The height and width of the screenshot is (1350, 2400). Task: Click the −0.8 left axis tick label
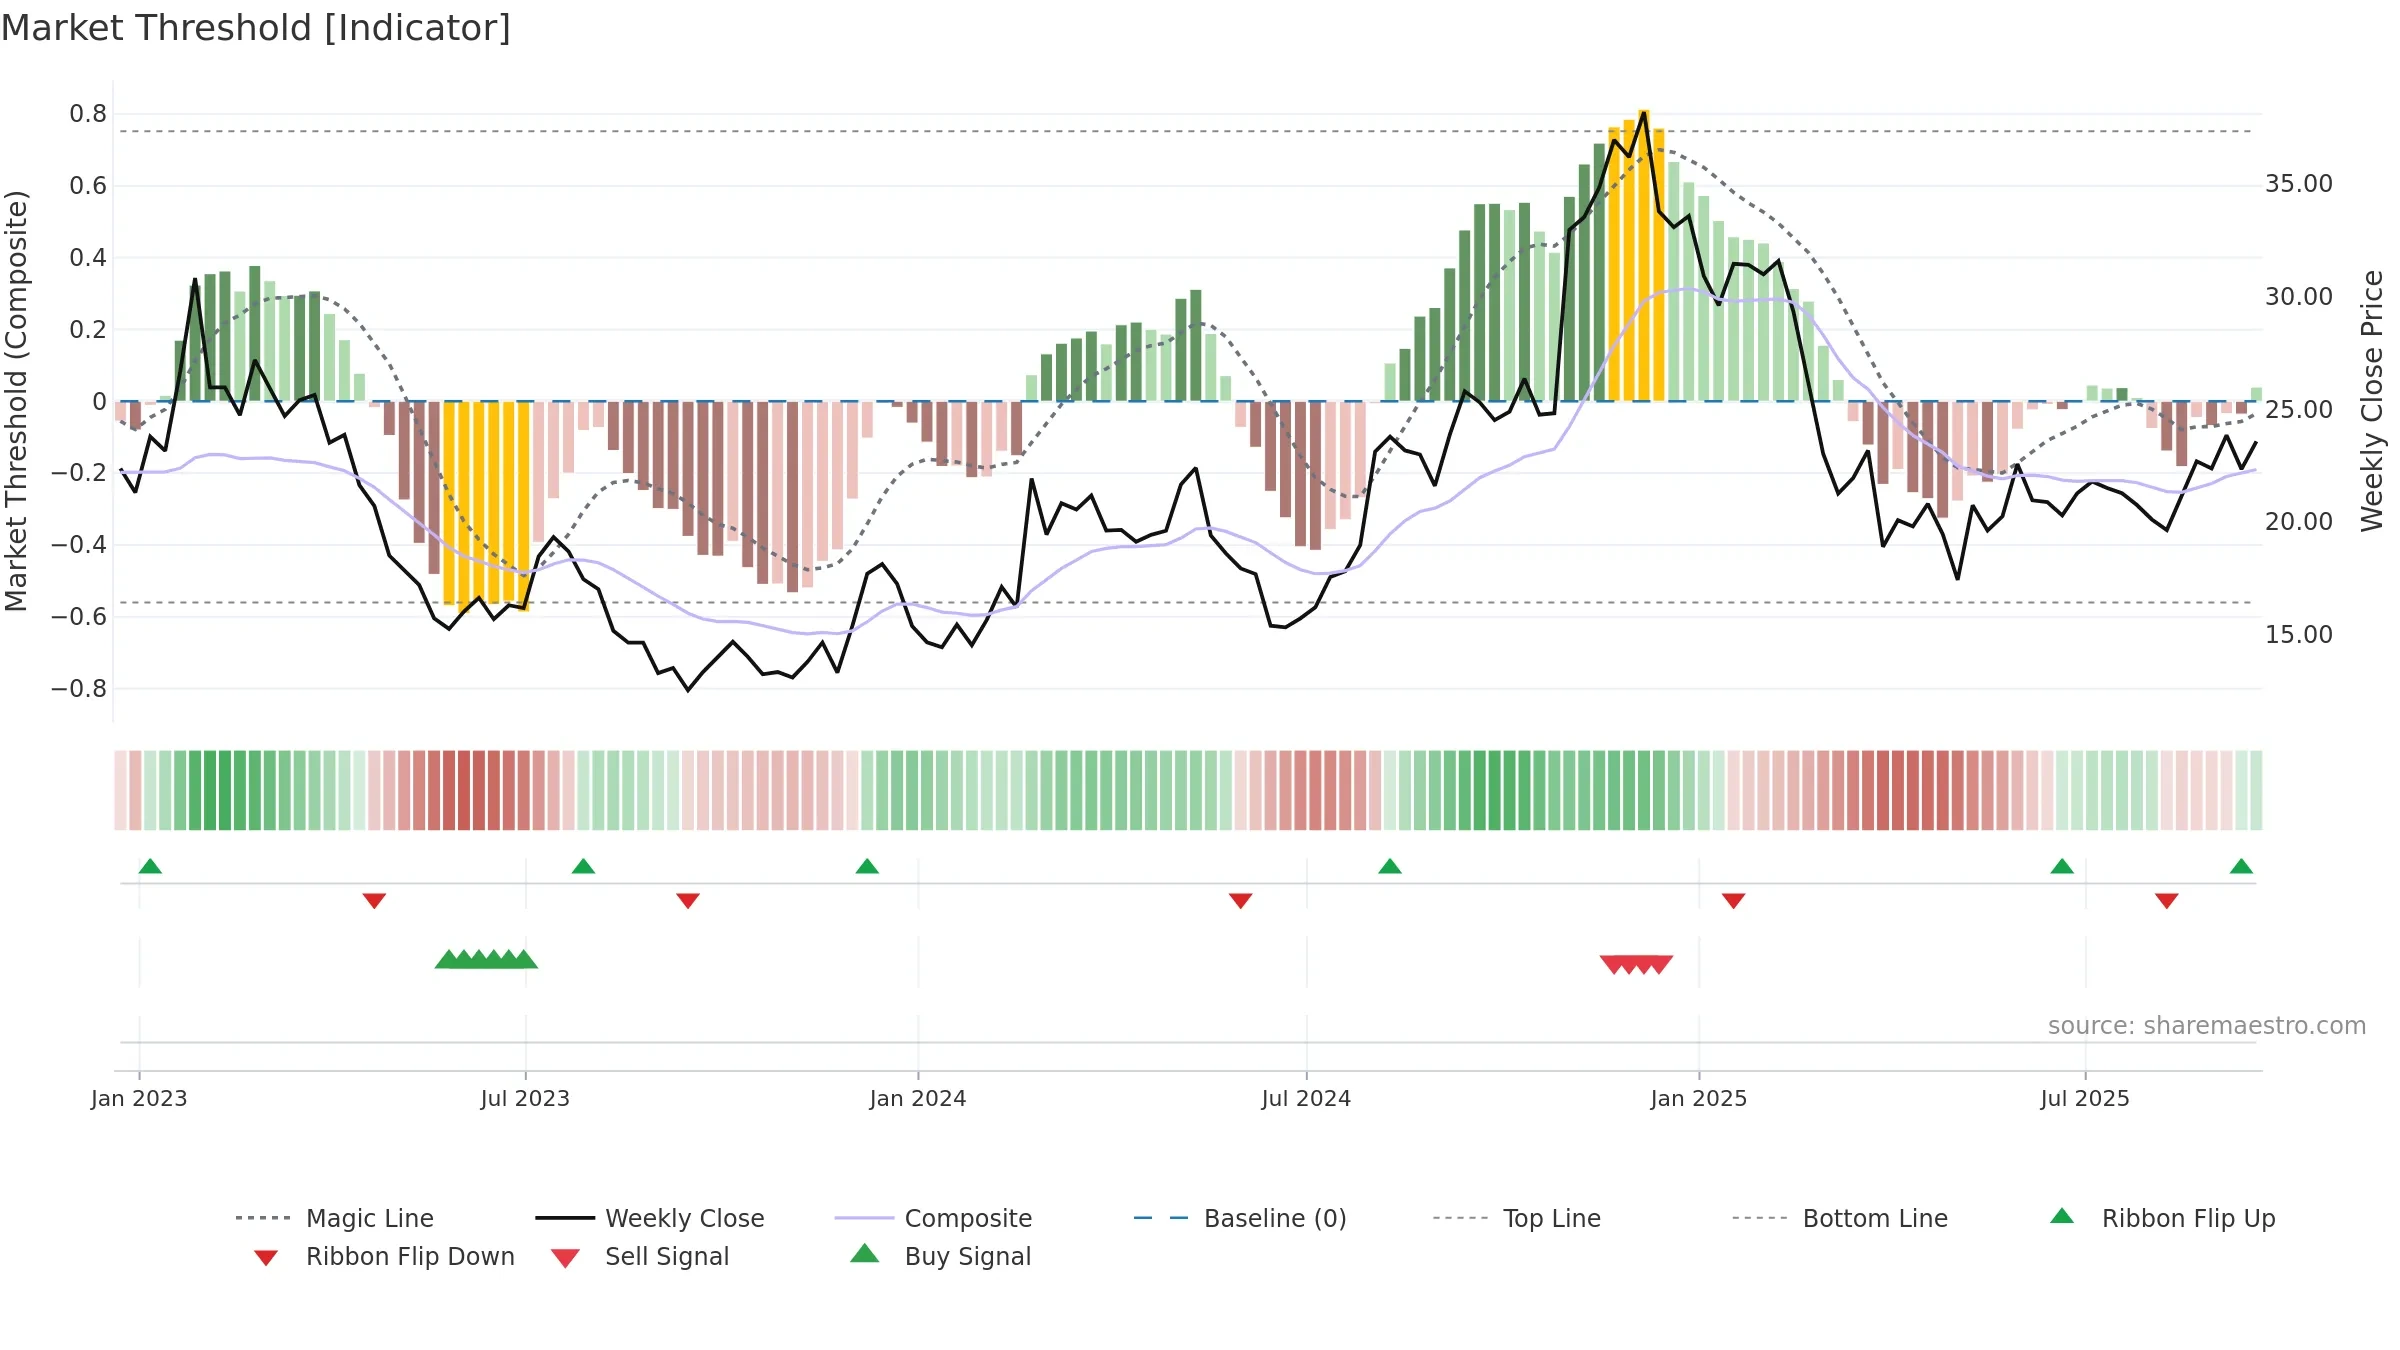tap(79, 689)
